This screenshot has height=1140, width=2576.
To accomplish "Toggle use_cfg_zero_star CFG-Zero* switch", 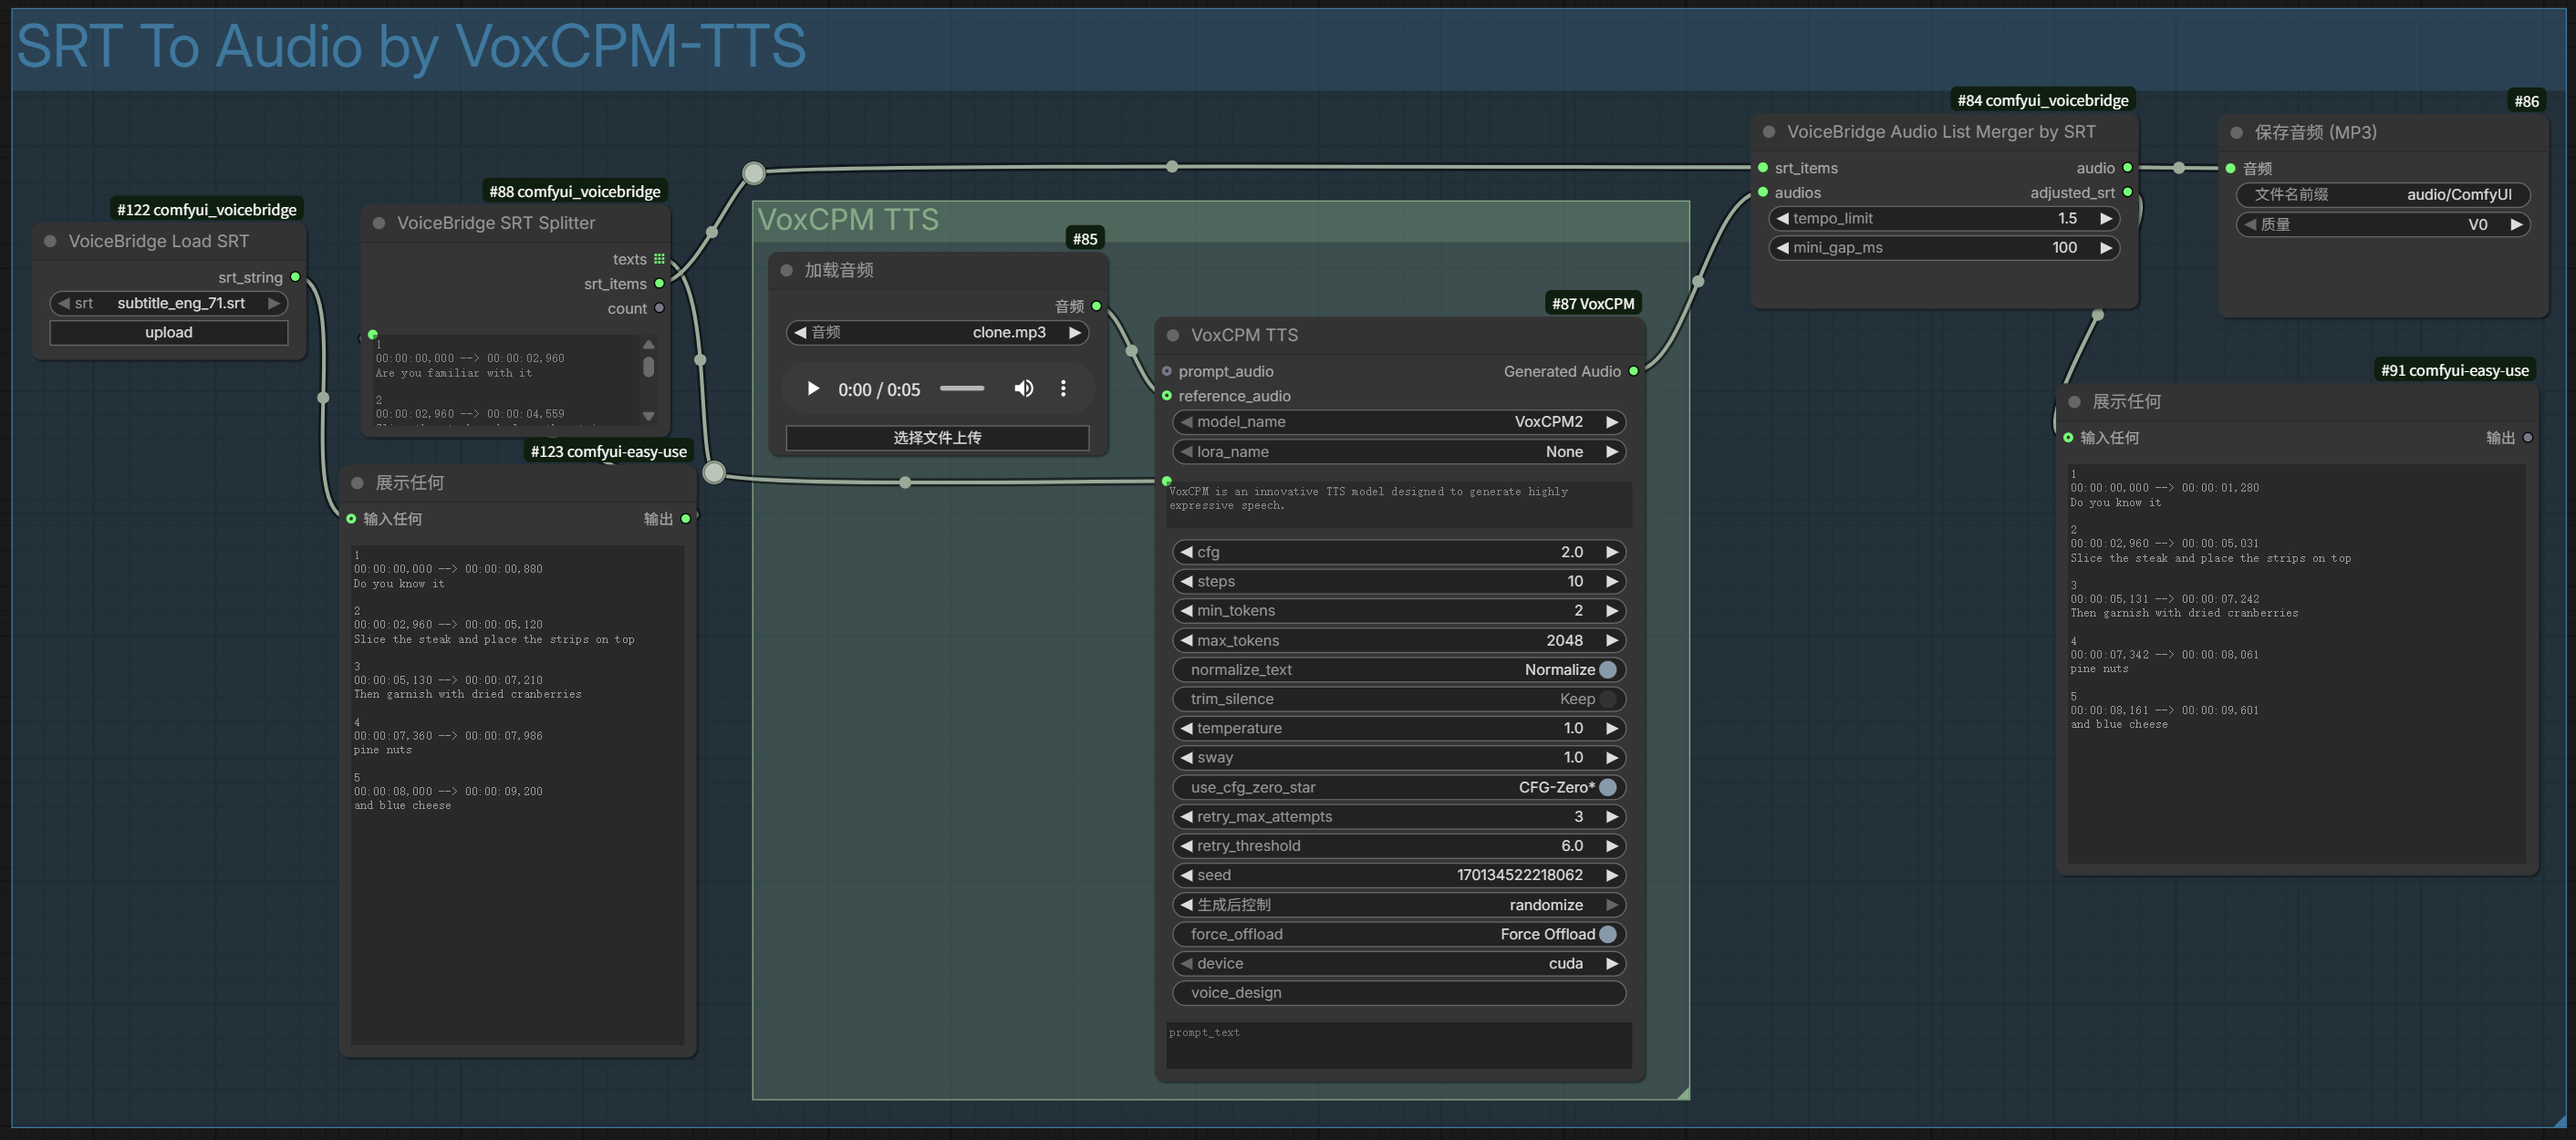I will (1607, 787).
